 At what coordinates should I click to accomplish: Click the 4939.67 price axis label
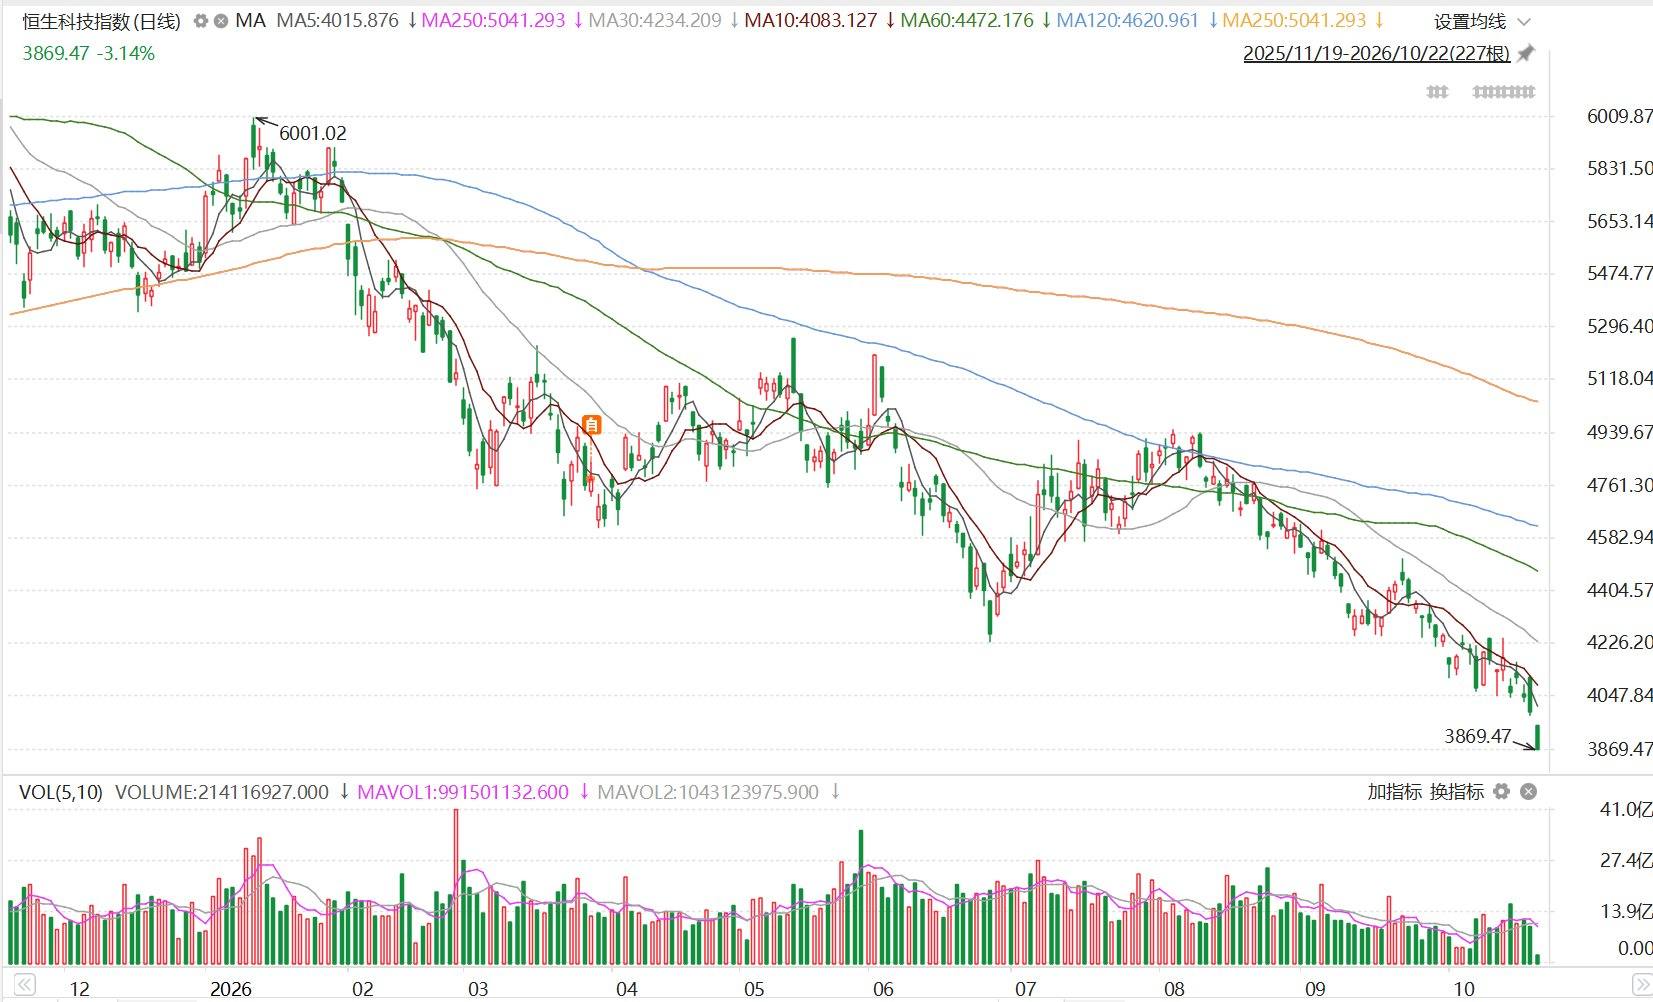pyautogui.click(x=1619, y=432)
